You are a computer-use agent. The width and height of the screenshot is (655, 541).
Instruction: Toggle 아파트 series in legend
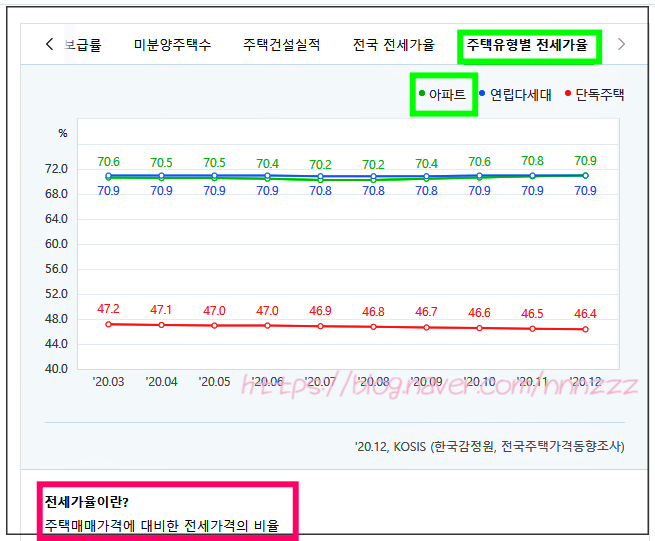442,94
